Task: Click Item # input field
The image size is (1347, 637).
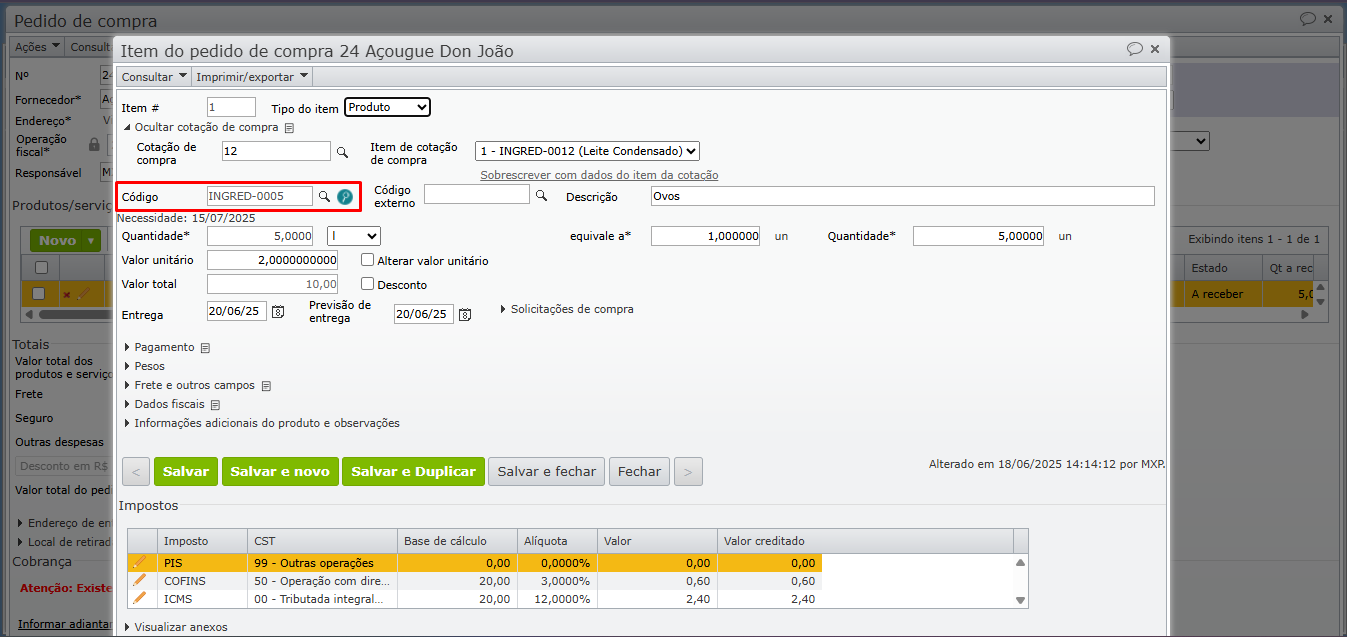Action: pyautogui.click(x=232, y=107)
